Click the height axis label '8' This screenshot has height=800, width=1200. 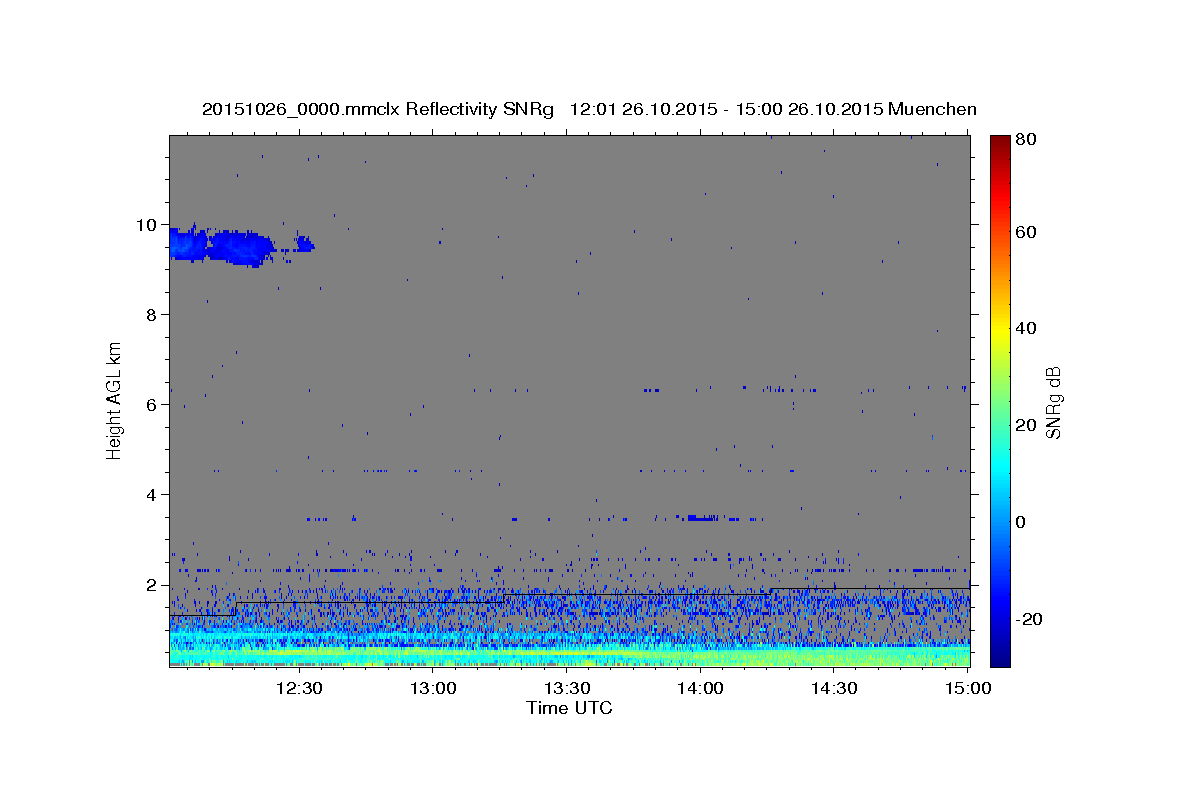click(151, 315)
